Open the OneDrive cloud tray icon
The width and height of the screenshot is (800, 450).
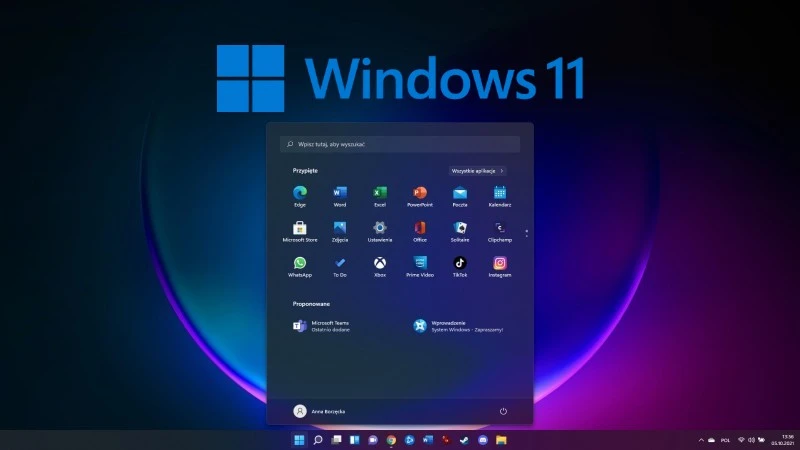click(x=711, y=440)
